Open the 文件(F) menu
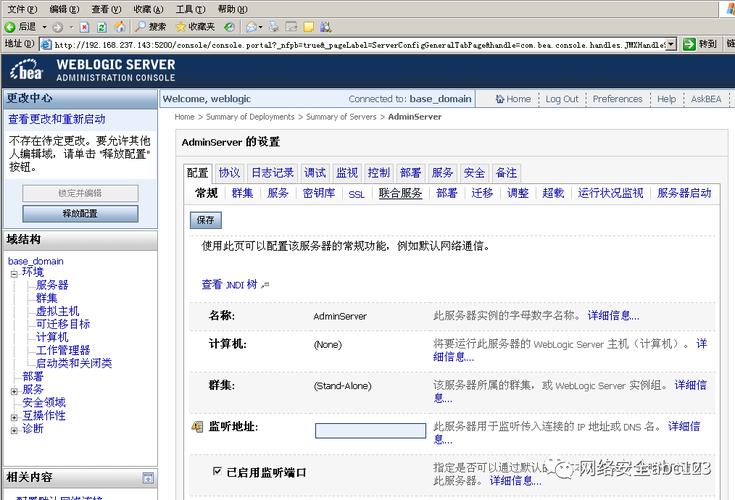The height and width of the screenshot is (500, 735). click(22, 9)
